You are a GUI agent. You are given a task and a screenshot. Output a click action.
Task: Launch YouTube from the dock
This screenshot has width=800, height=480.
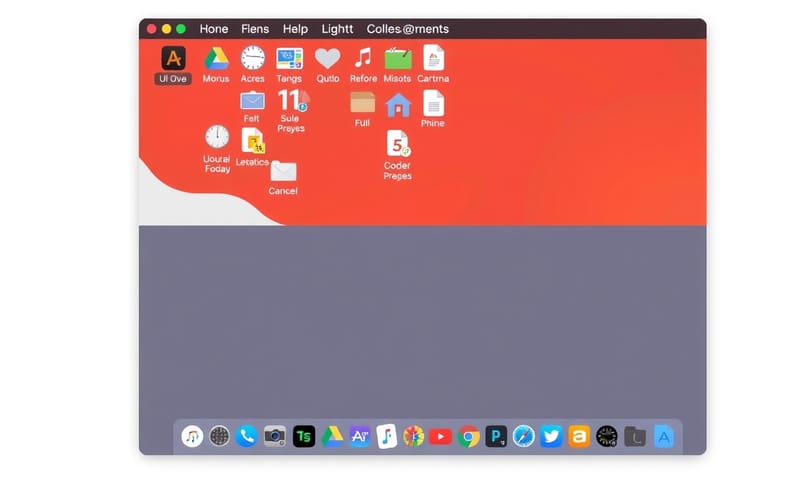tap(441, 436)
